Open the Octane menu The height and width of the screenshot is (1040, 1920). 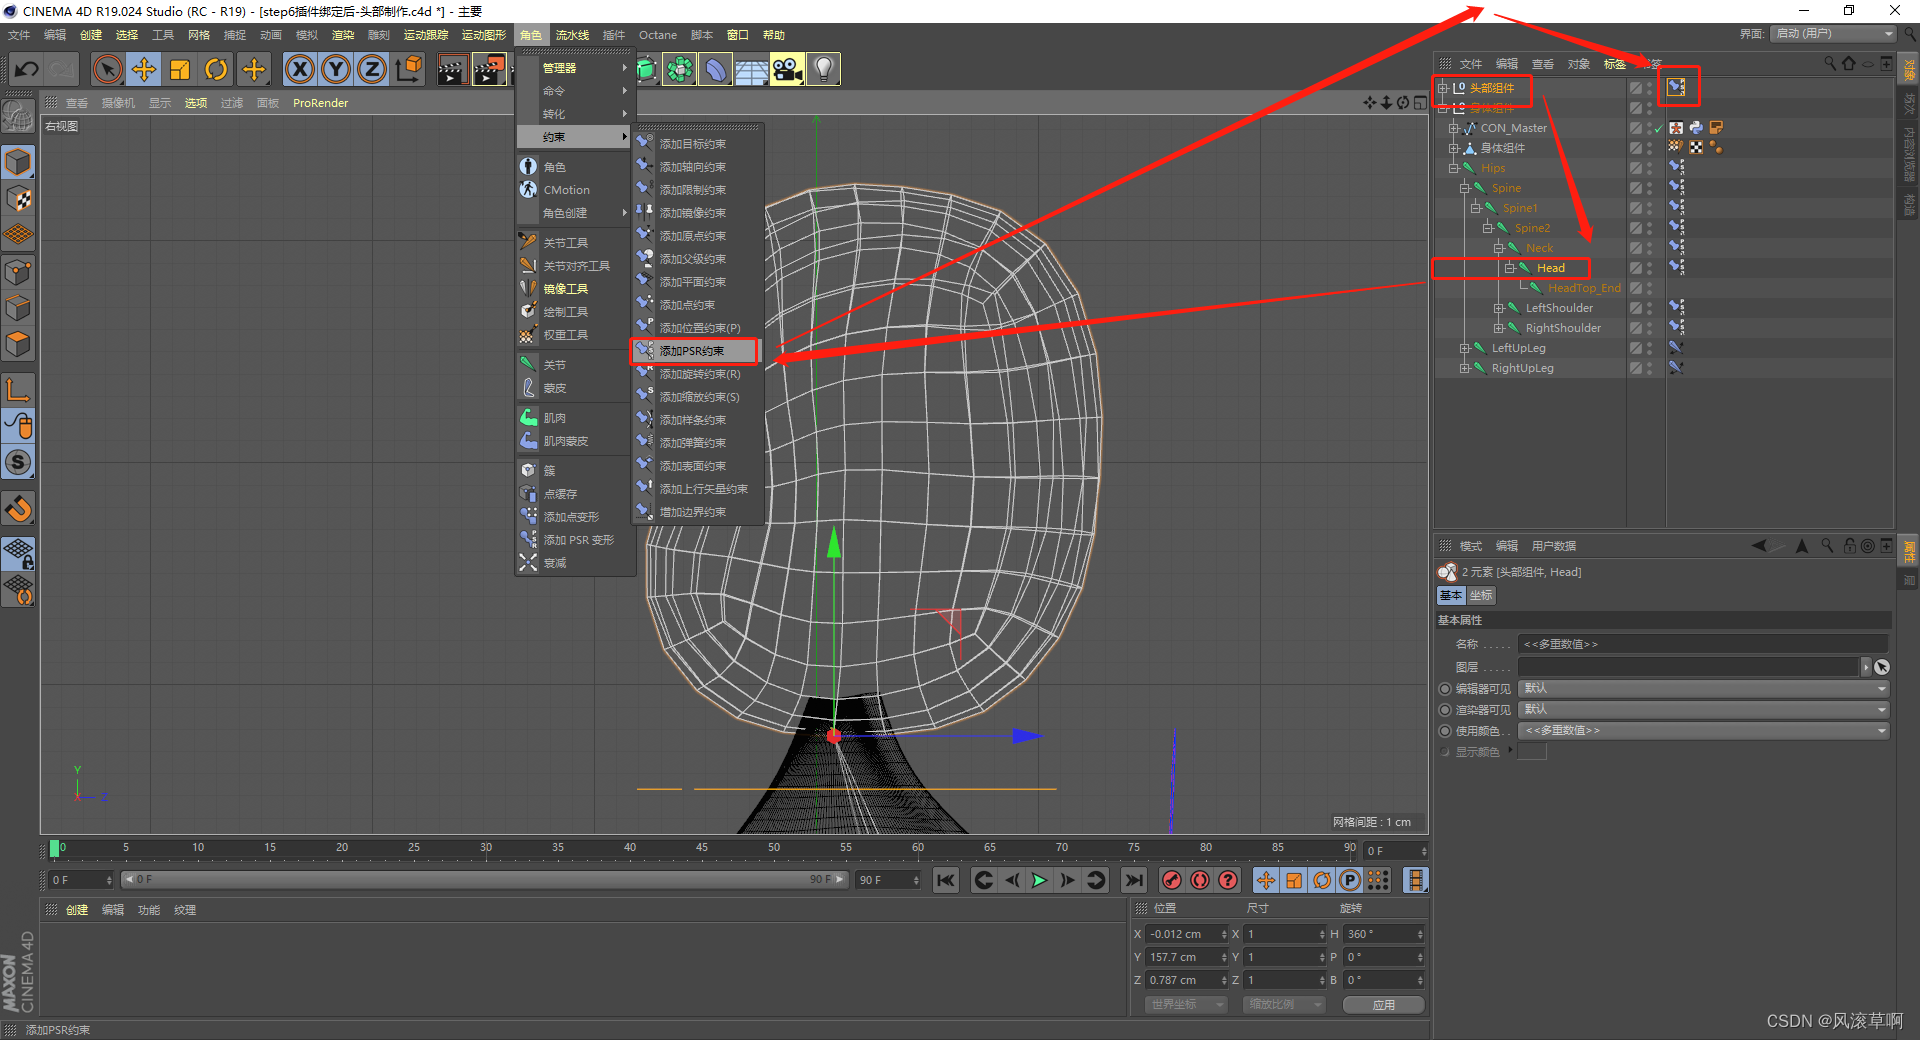click(657, 34)
